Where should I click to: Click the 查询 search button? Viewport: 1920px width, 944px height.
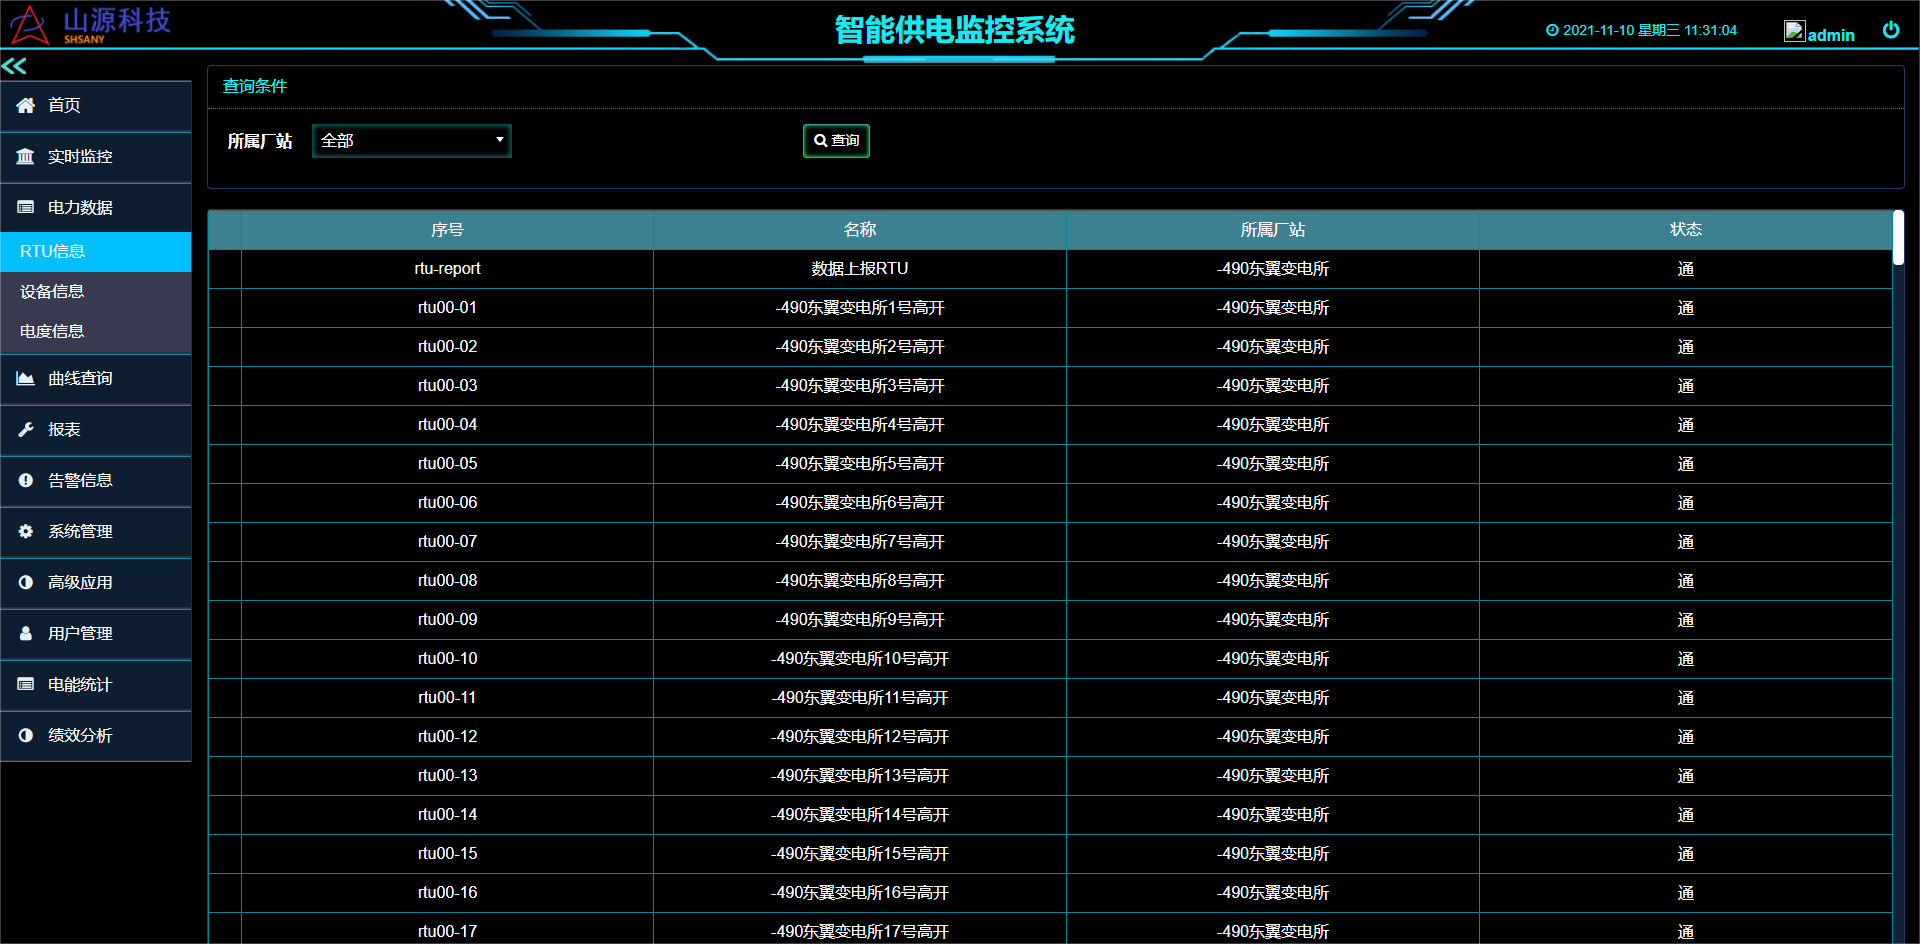[x=836, y=141]
